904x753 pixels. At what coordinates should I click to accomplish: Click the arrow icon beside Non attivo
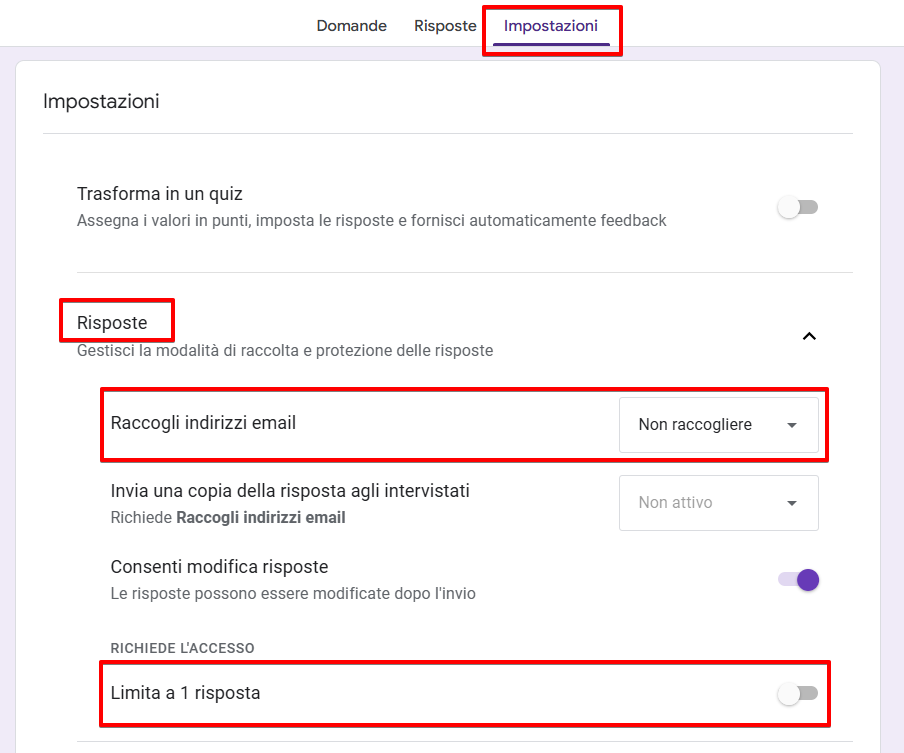(x=792, y=503)
